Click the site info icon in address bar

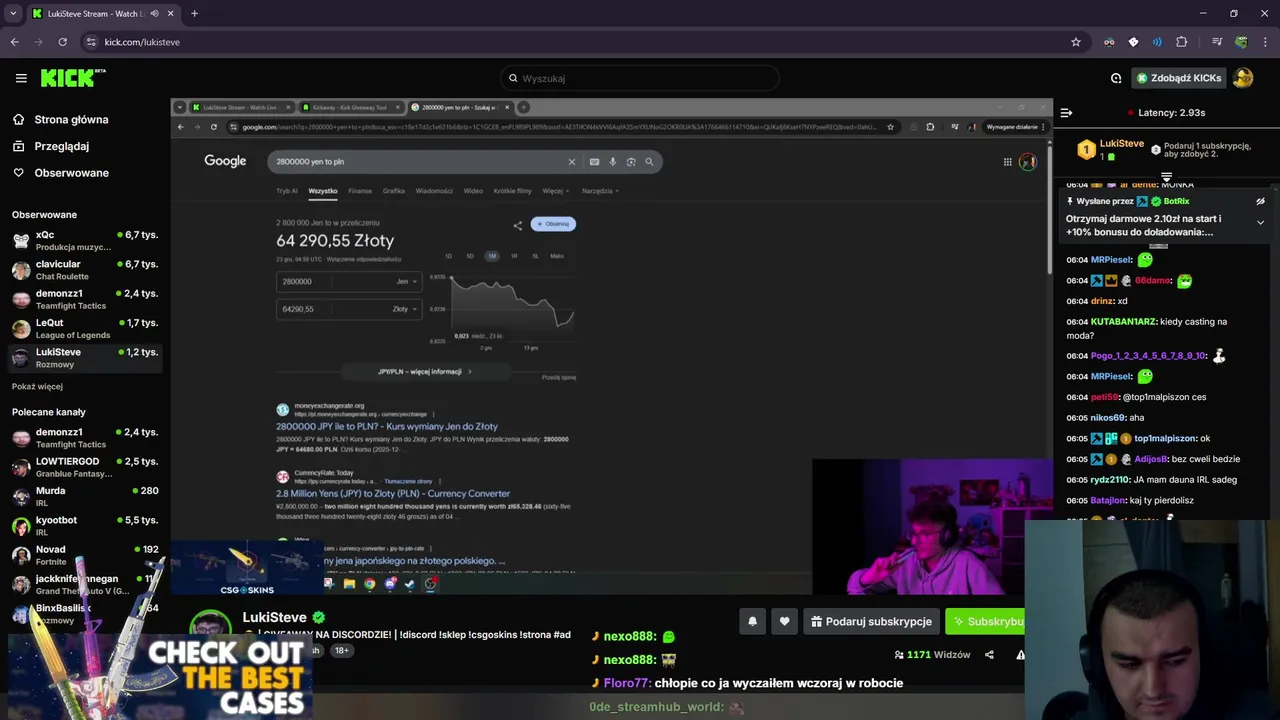tap(91, 42)
